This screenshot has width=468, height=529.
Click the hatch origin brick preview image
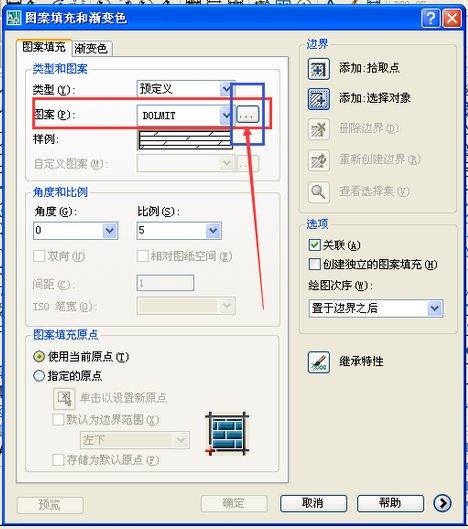click(x=227, y=434)
